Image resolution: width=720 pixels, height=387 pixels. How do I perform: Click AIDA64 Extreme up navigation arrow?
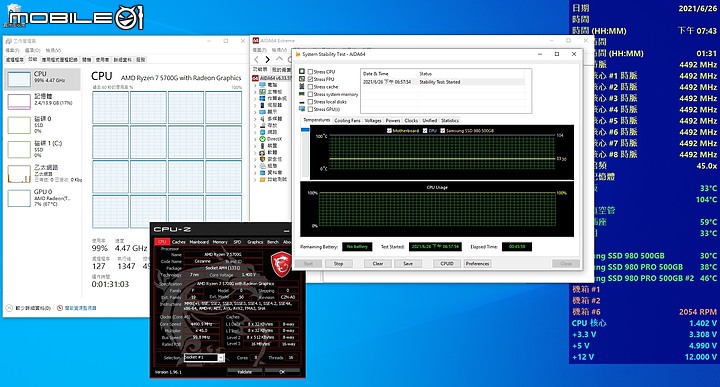279,59
